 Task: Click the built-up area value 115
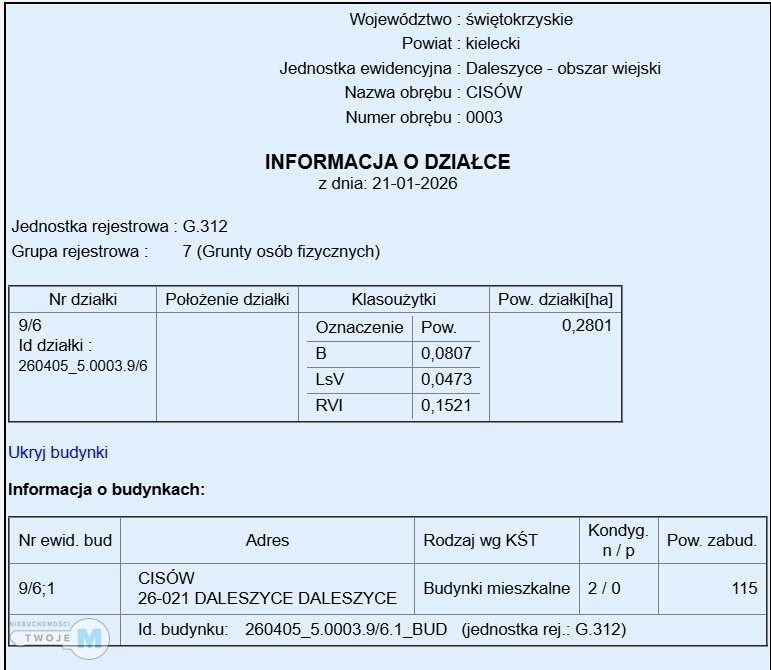click(x=744, y=589)
